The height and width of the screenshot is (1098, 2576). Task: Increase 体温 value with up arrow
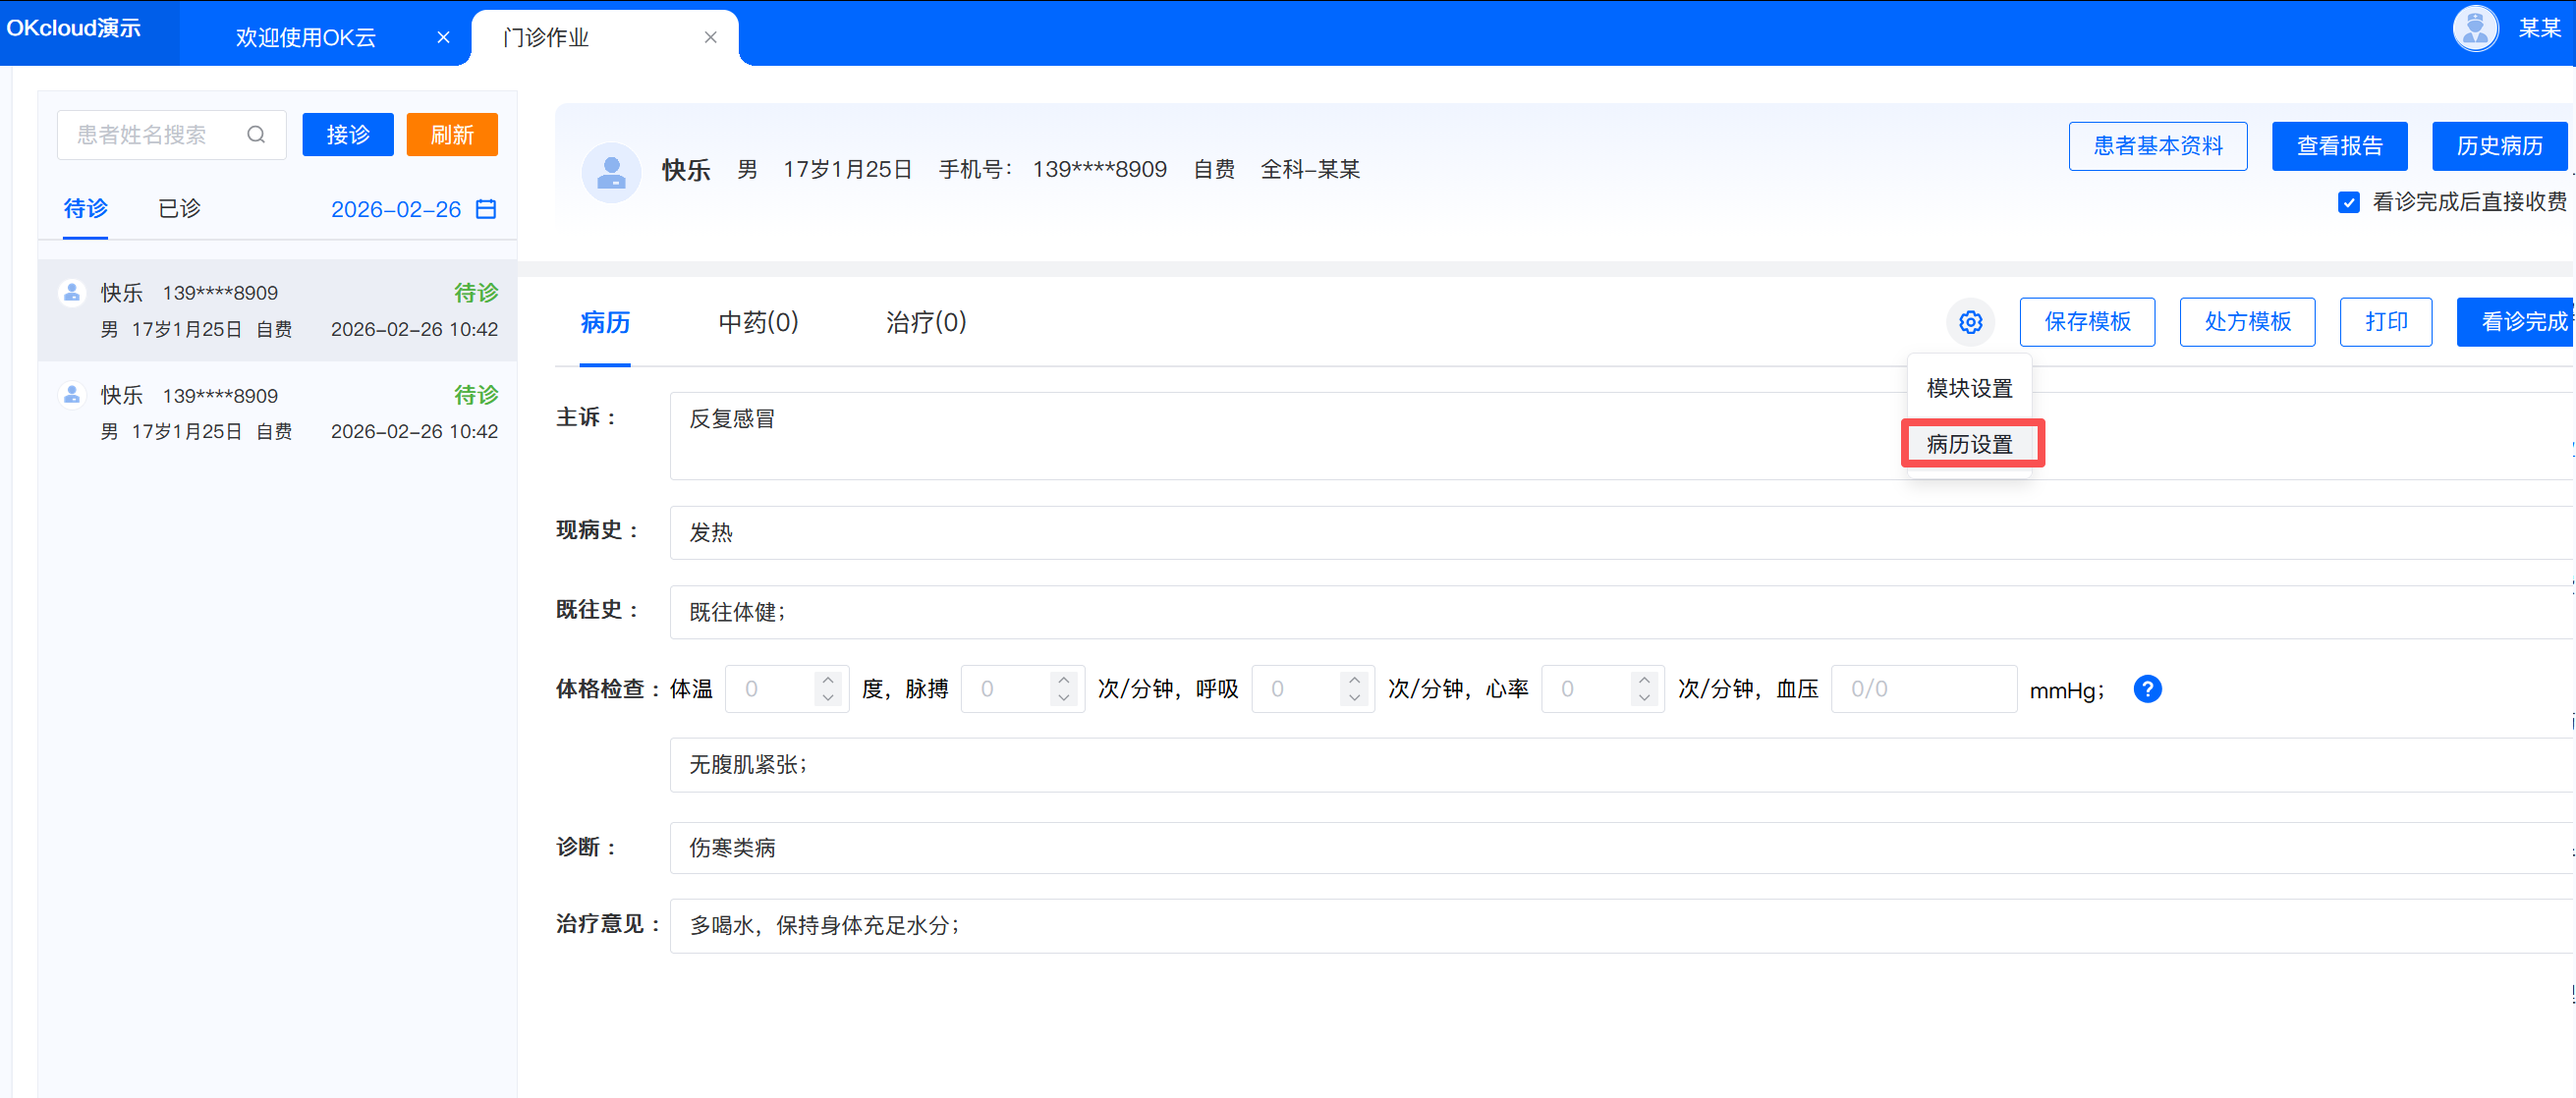tap(828, 679)
